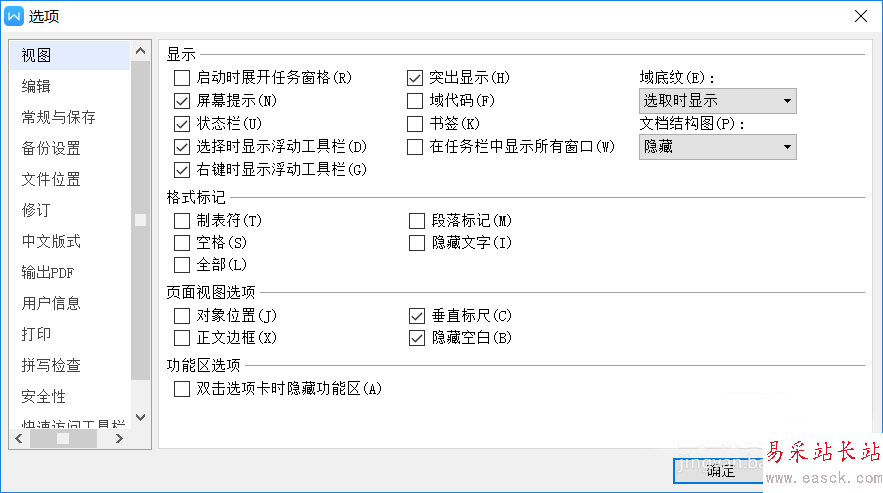Check the 域代码 checkbox
The image size is (883, 493).
[x=415, y=101]
